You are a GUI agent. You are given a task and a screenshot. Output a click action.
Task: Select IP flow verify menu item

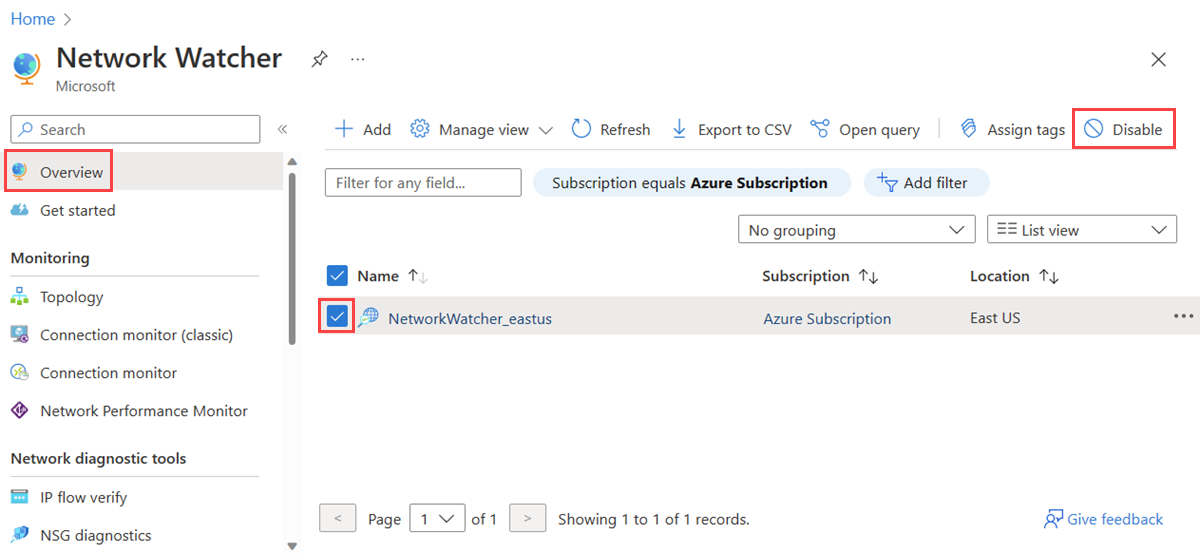(83, 497)
